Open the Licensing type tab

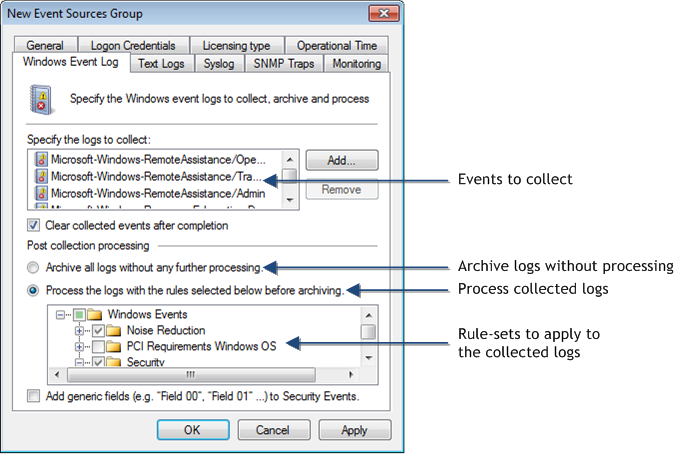coord(236,45)
